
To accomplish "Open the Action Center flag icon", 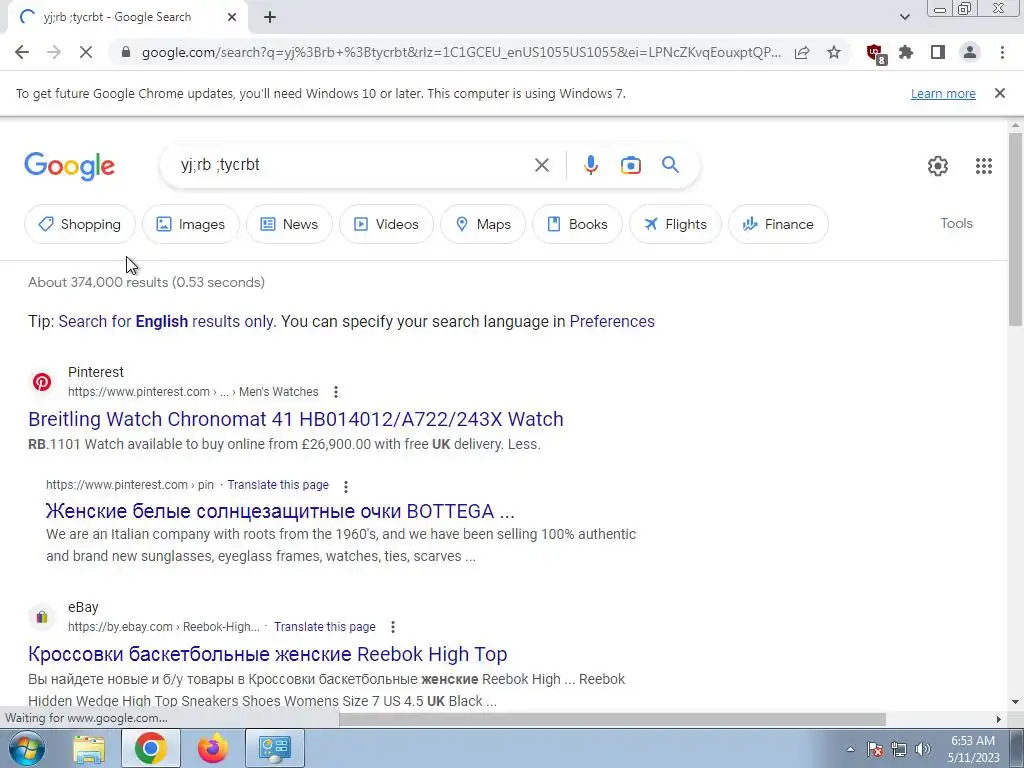I will pos(875,749).
